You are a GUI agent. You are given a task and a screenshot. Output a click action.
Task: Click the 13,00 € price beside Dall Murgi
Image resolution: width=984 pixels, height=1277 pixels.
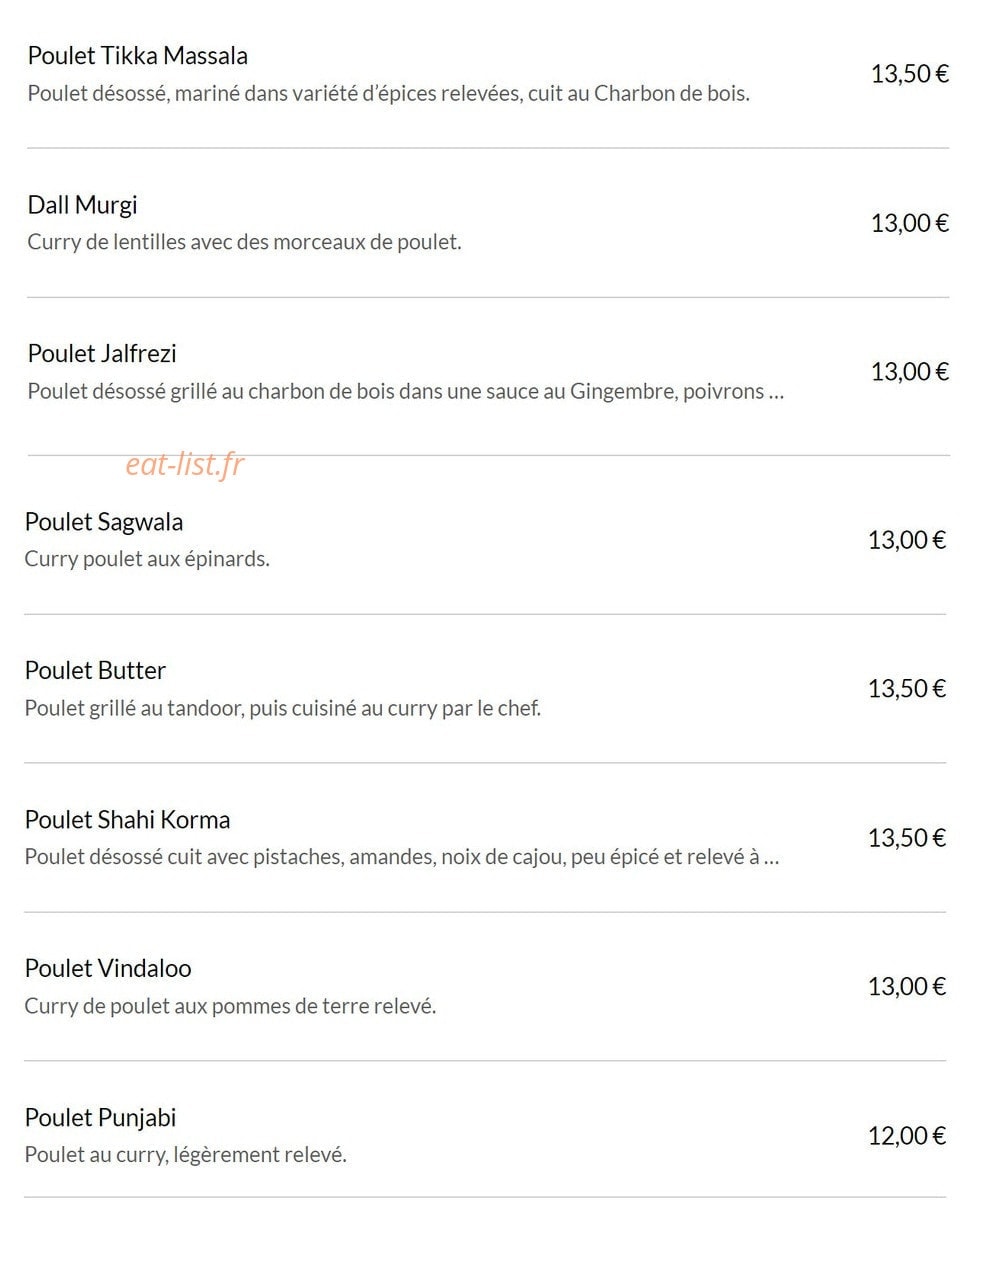[909, 223]
